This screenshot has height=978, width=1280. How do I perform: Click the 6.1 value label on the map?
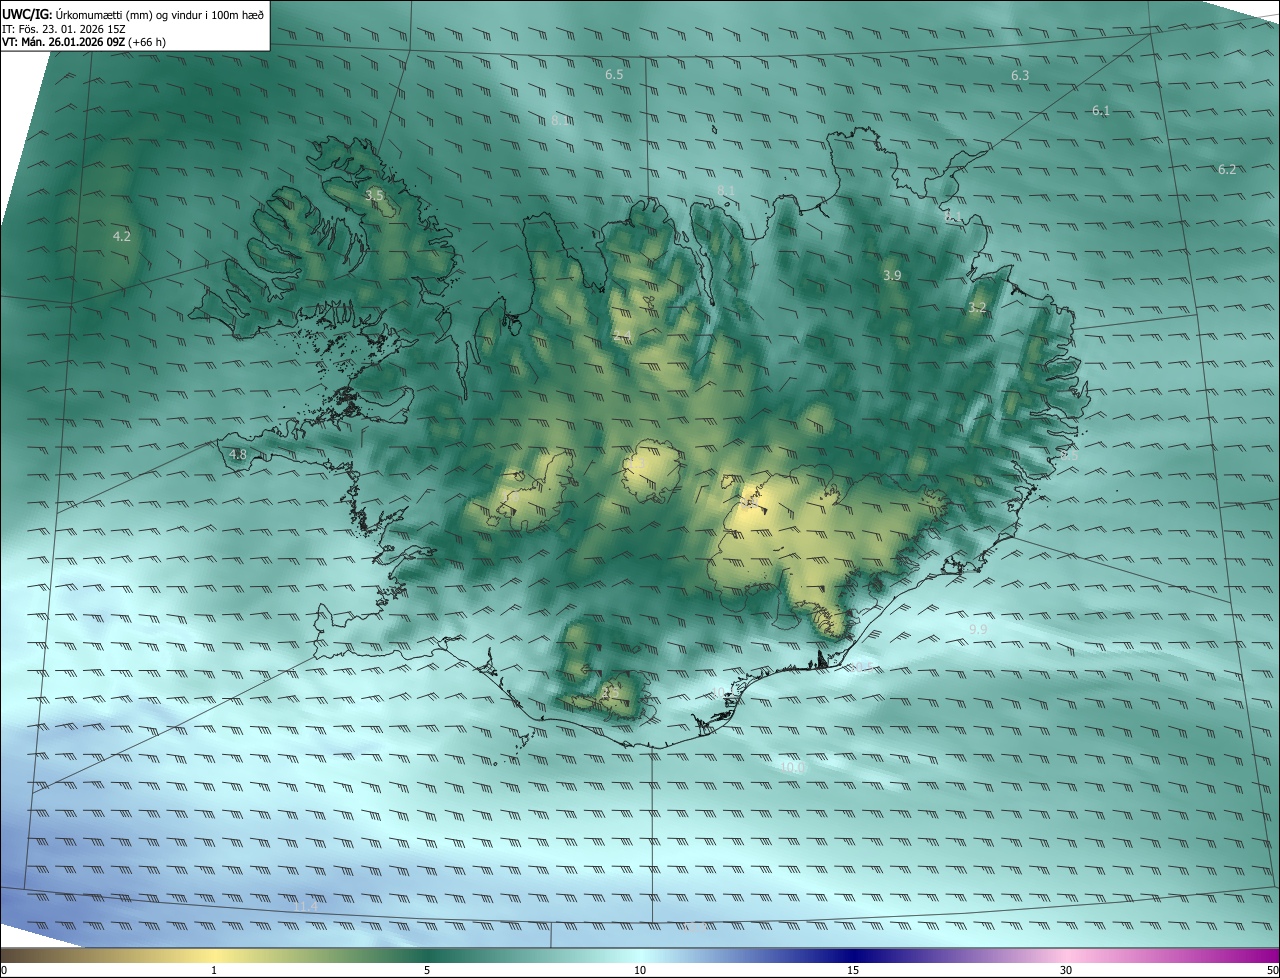pyautogui.click(x=1100, y=111)
